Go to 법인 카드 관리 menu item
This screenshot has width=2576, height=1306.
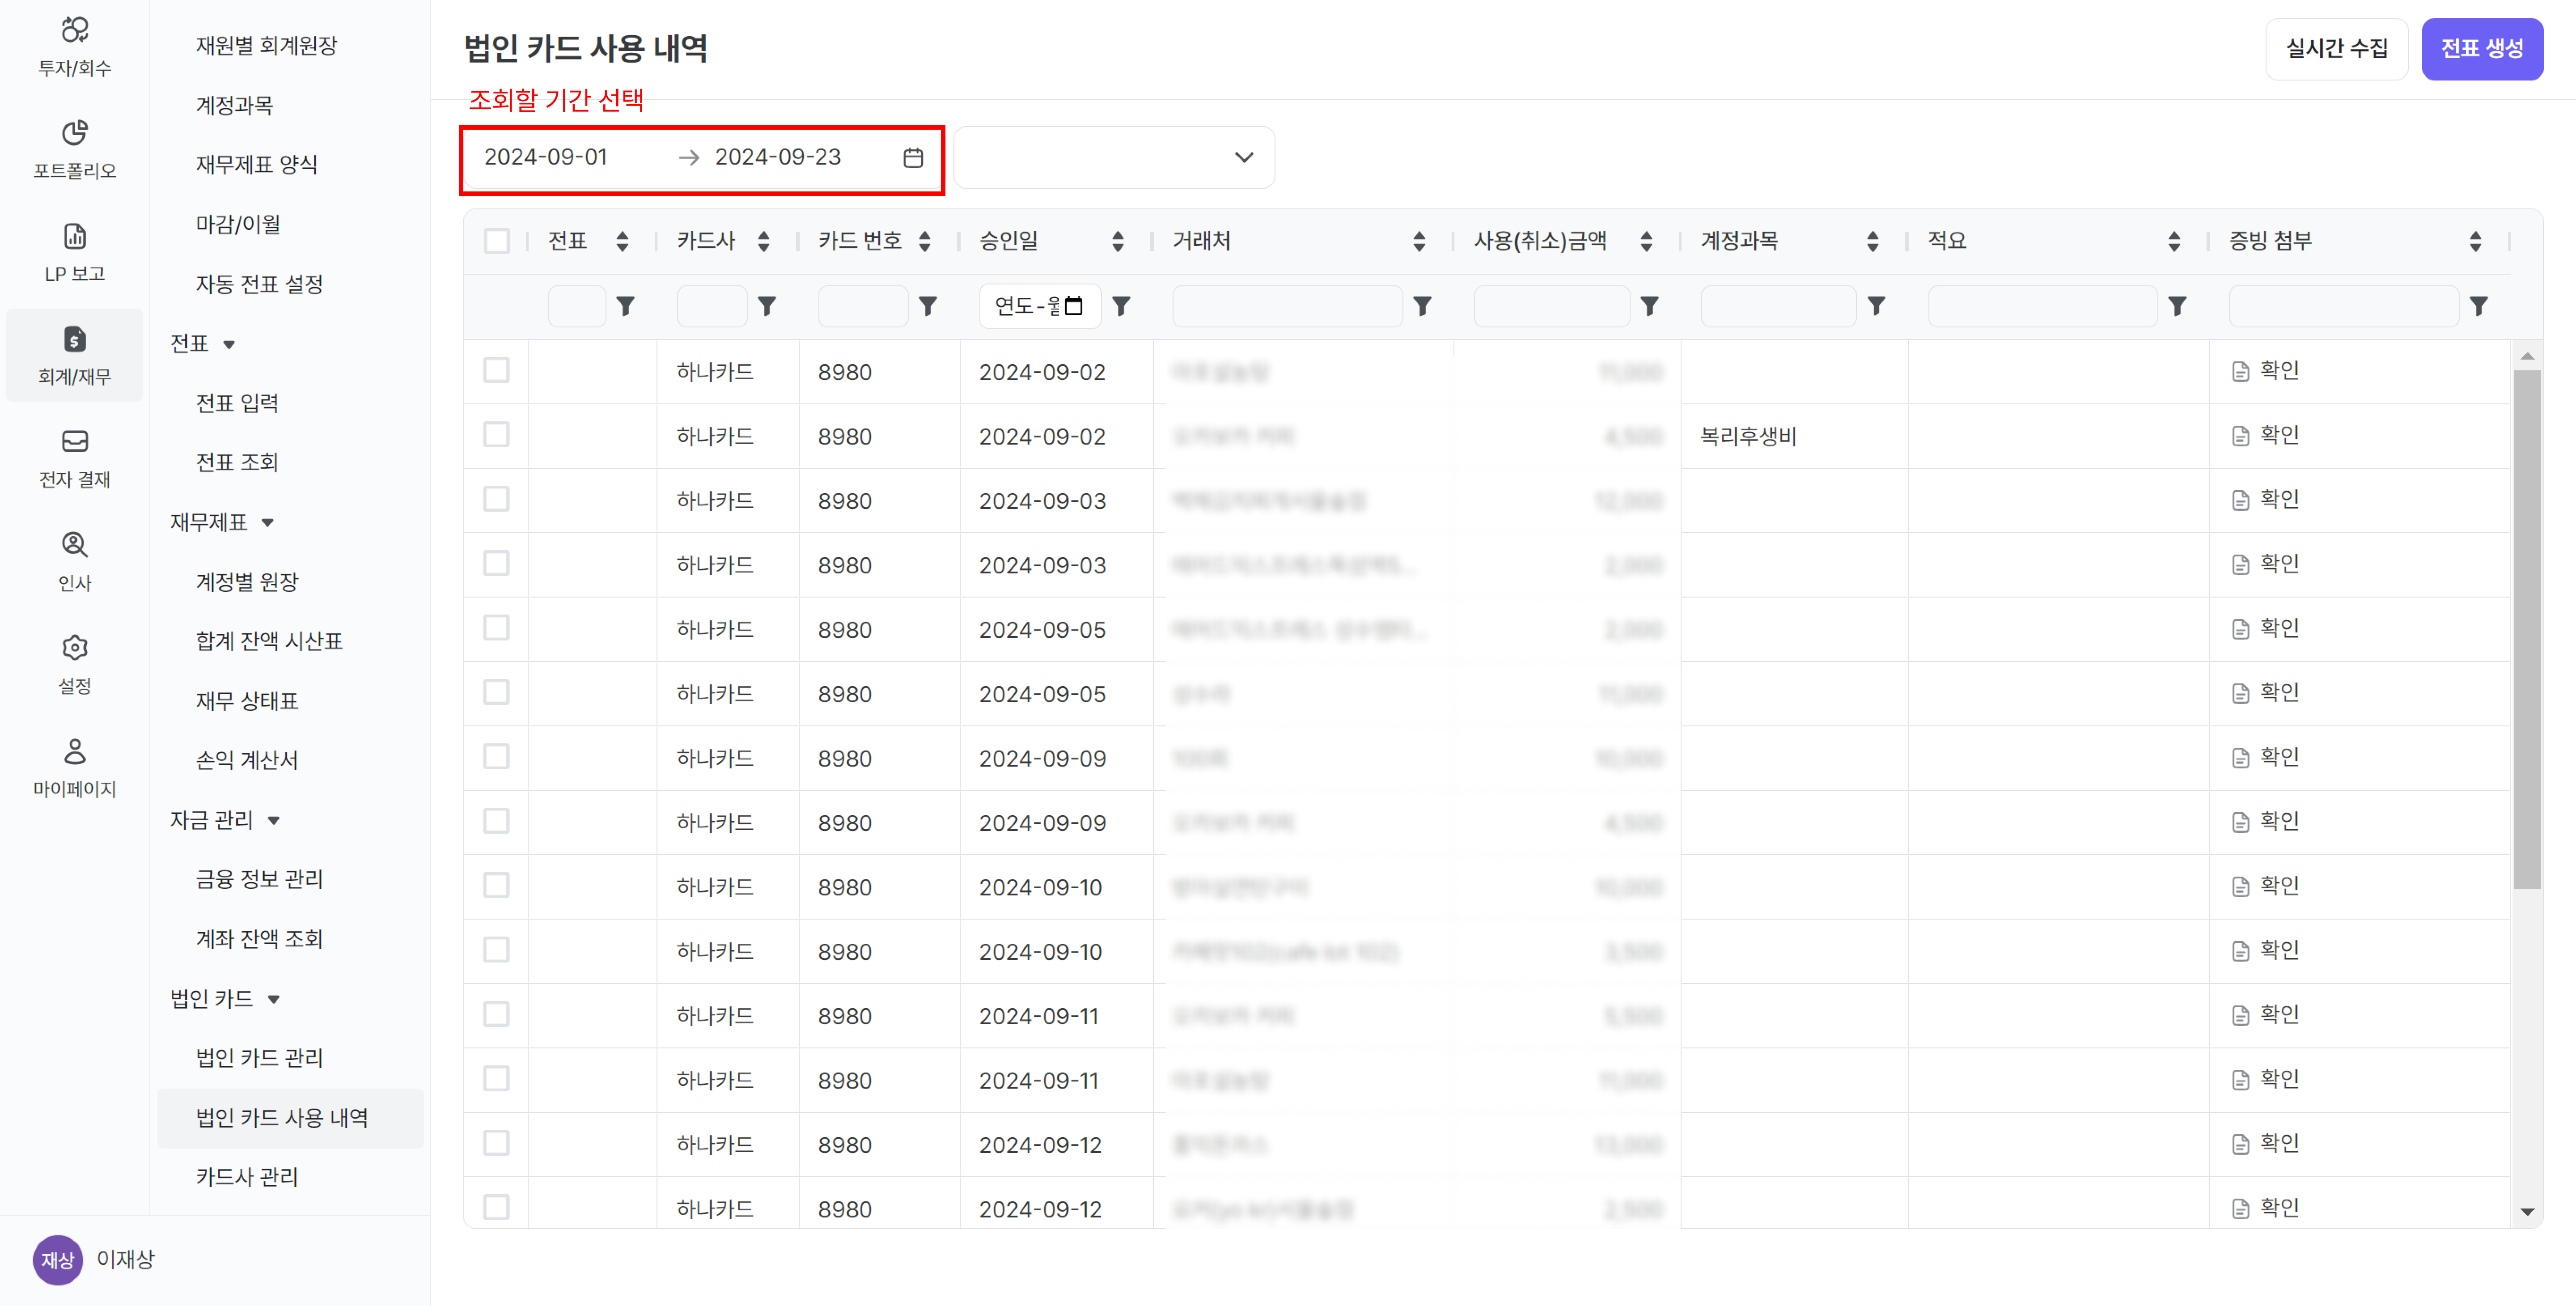click(x=259, y=1058)
